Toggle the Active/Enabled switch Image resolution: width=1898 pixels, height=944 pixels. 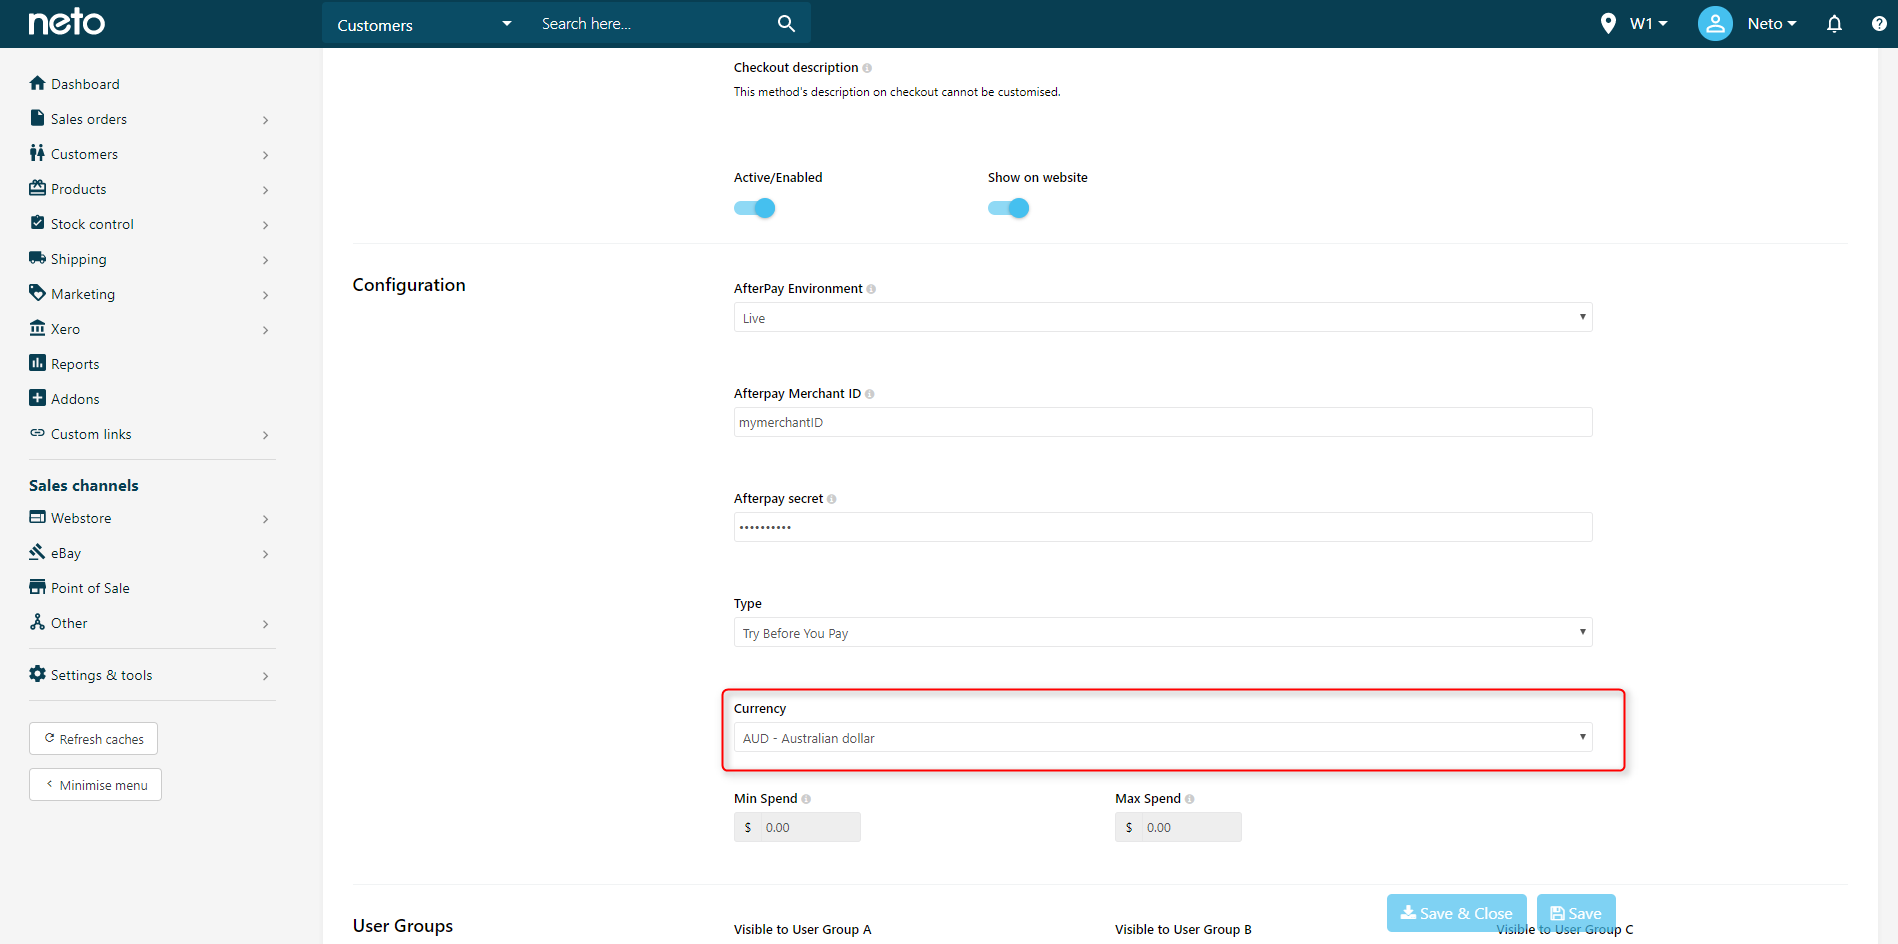coord(755,208)
